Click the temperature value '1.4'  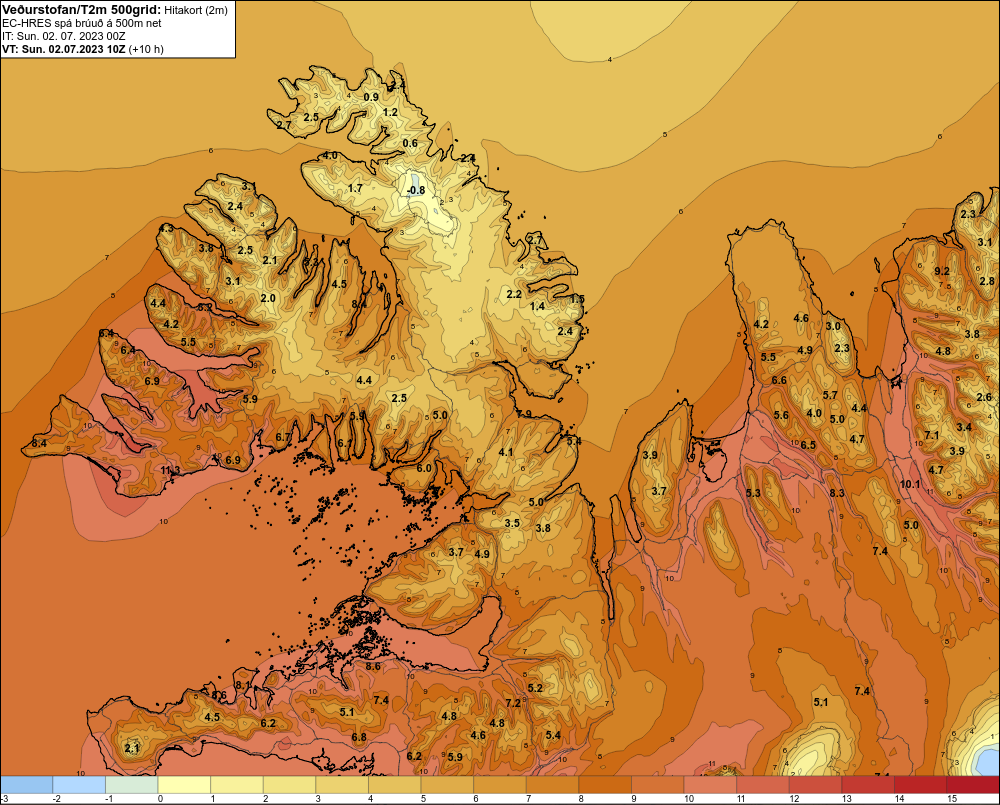[x=538, y=306]
